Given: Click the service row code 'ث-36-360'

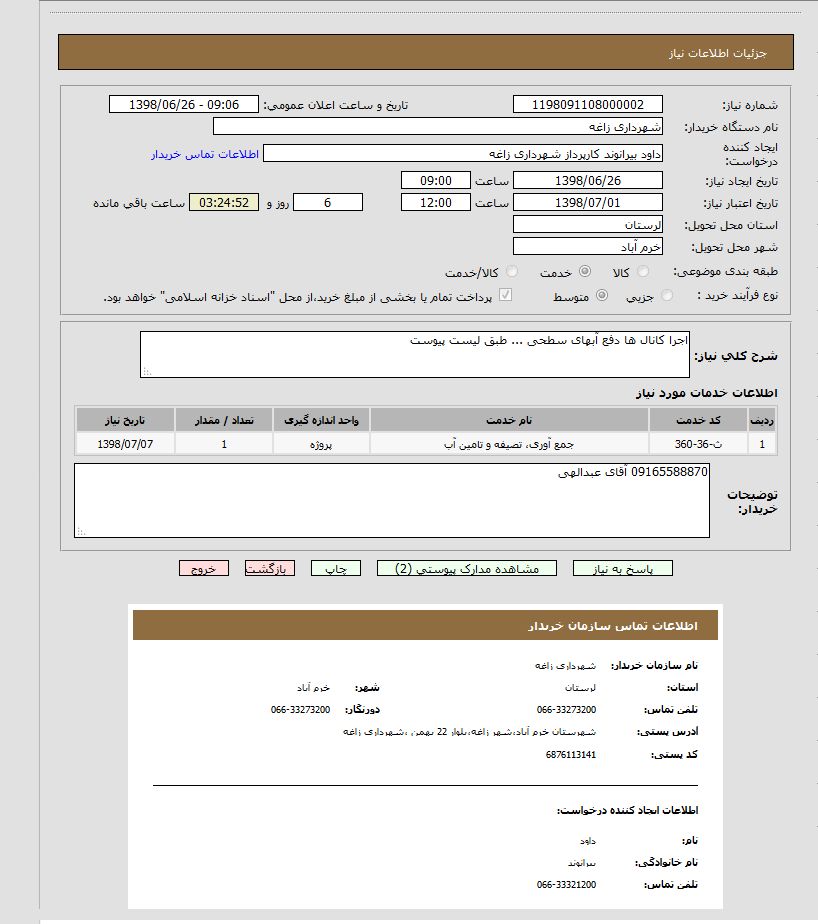Looking at the screenshot, I should click(x=699, y=444).
